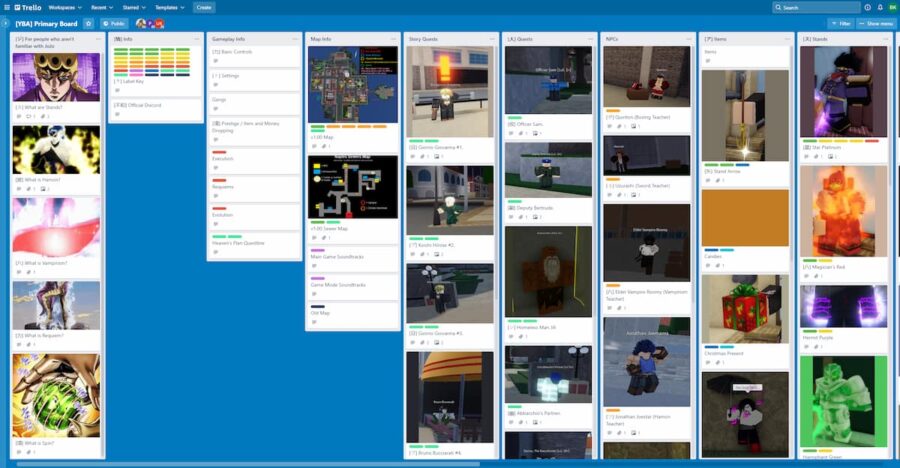Open the app switcher grid icon
The height and width of the screenshot is (468, 900).
(7, 7)
